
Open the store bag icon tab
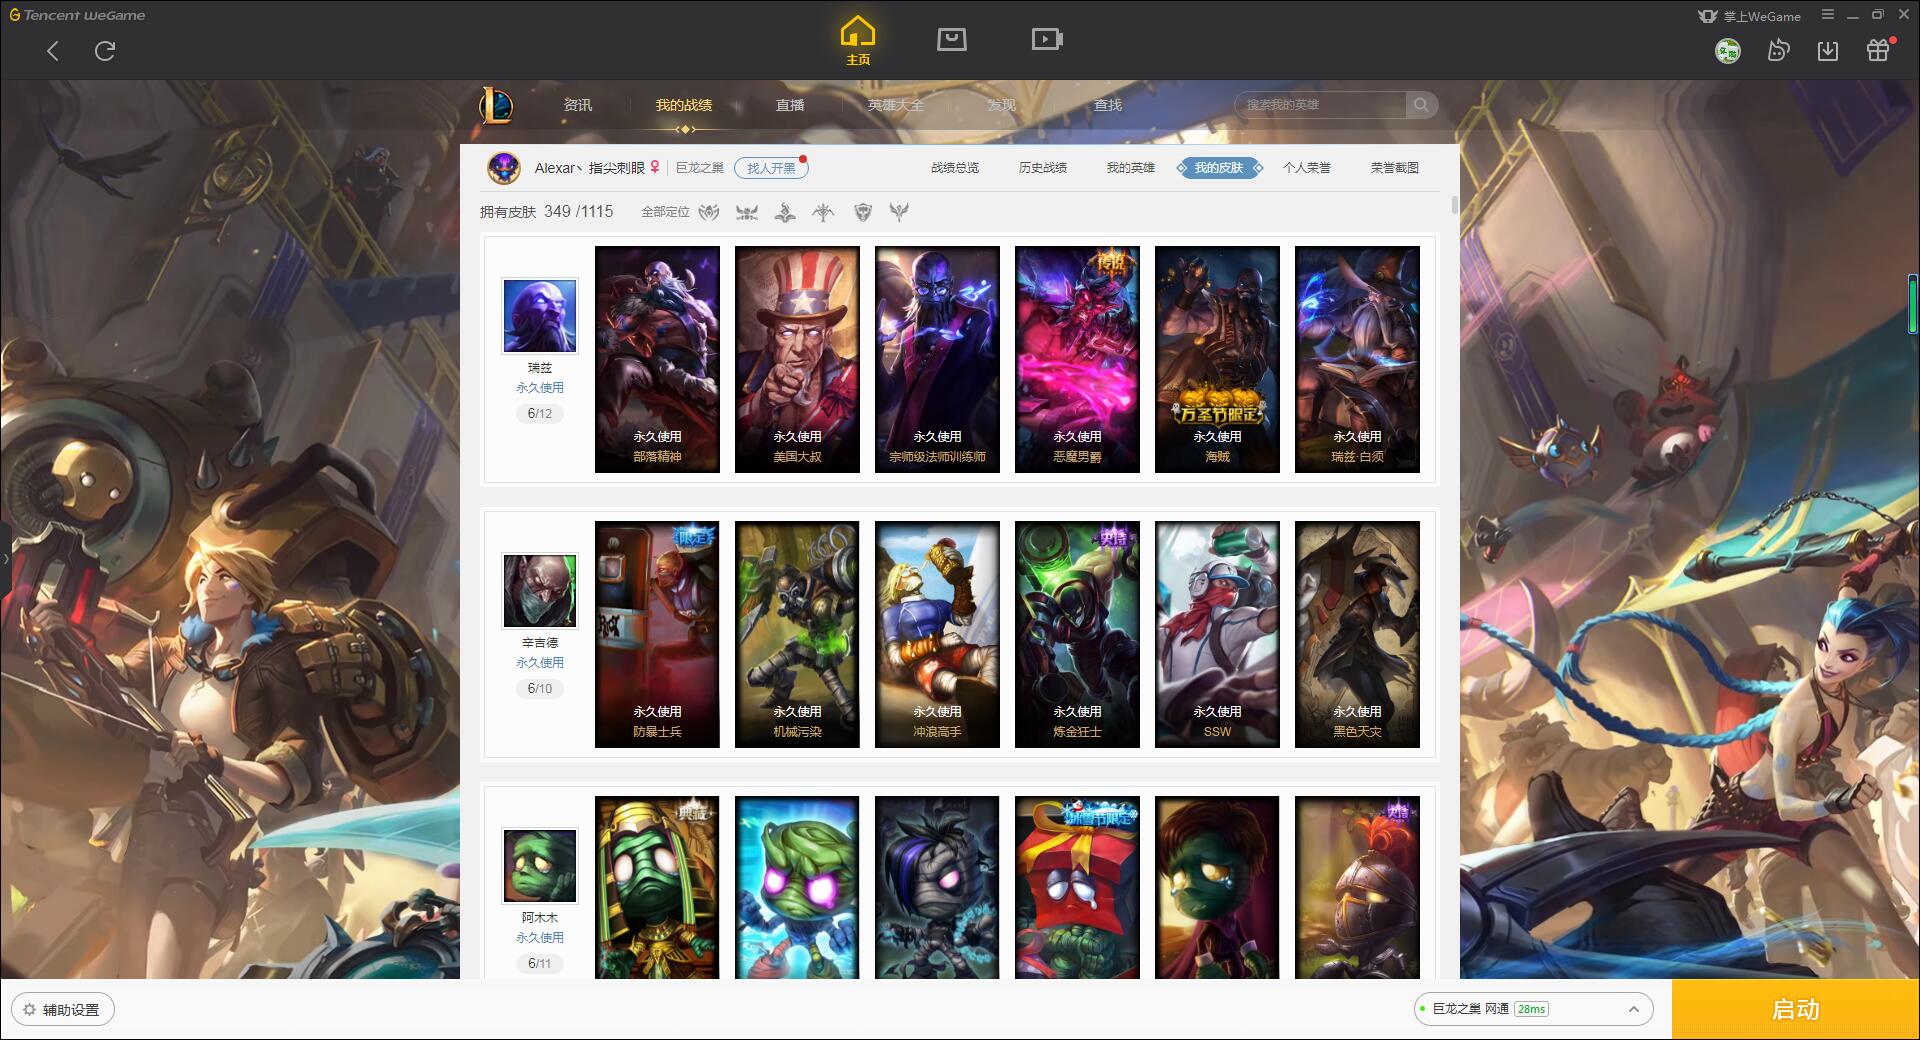click(951, 39)
